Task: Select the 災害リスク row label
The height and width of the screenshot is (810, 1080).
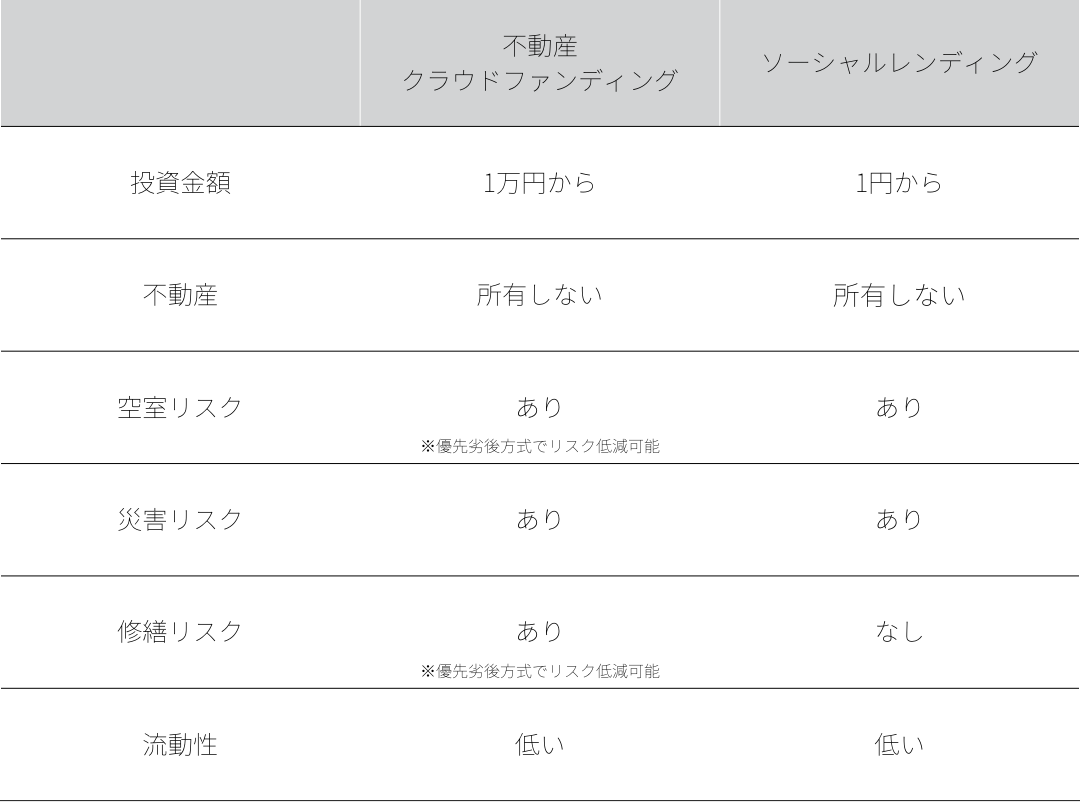Action: coord(180,519)
